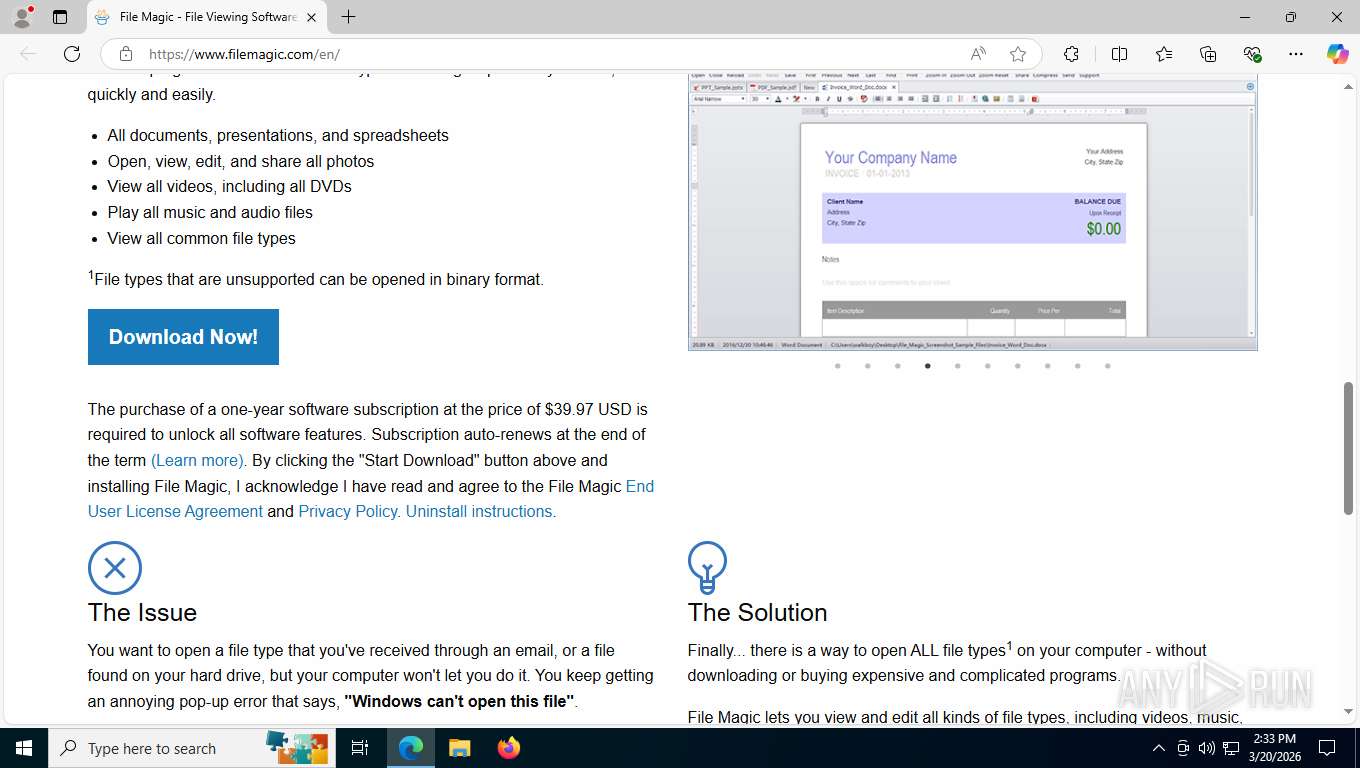Select the second carousel dot
This screenshot has height=768, width=1360.
(x=868, y=366)
